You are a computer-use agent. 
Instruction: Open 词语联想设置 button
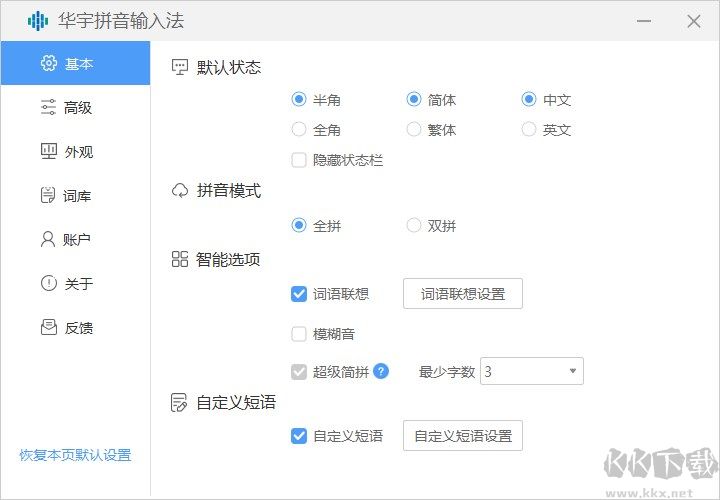tap(463, 294)
